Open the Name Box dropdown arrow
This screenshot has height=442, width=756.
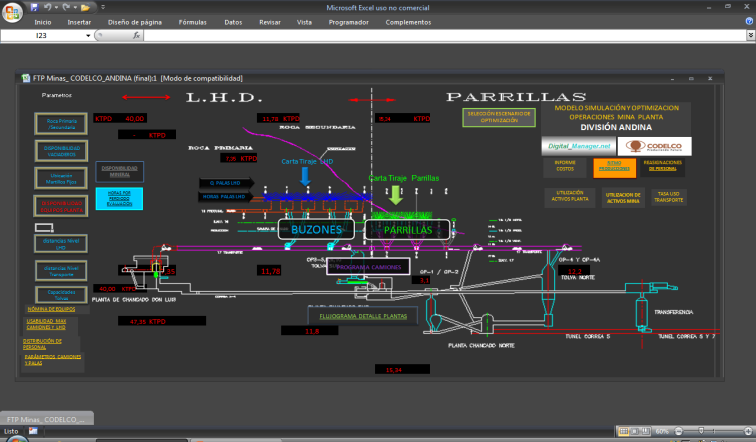(x=88, y=36)
